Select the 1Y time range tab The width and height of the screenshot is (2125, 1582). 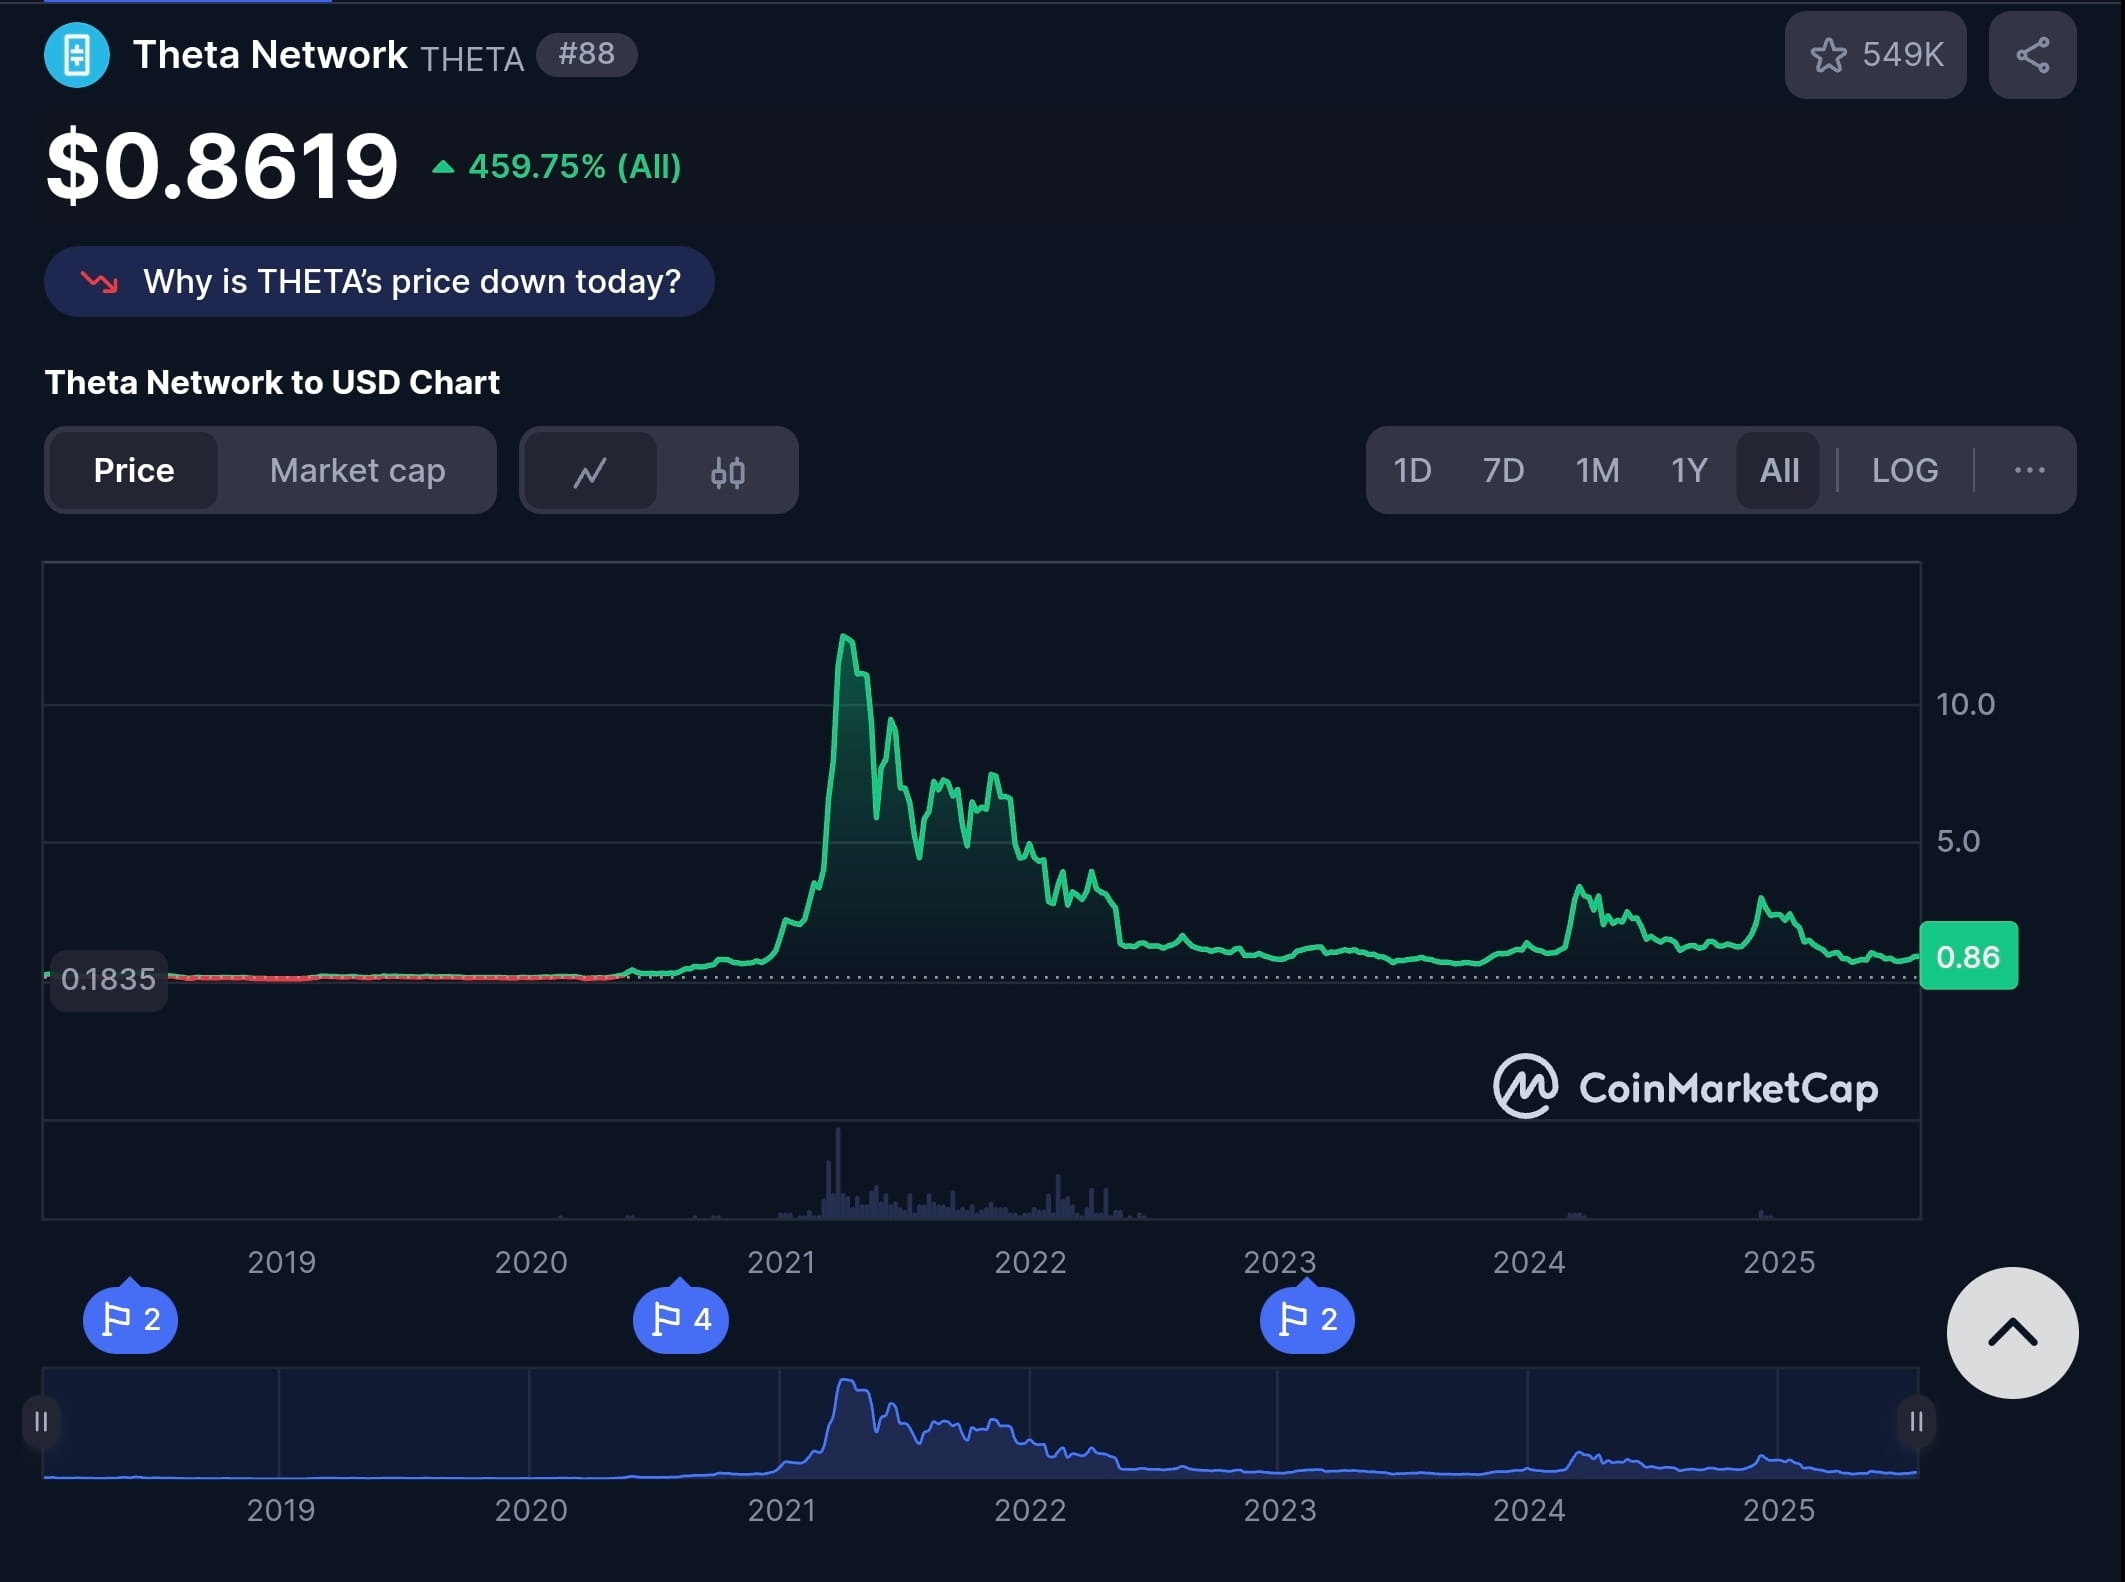tap(1689, 470)
